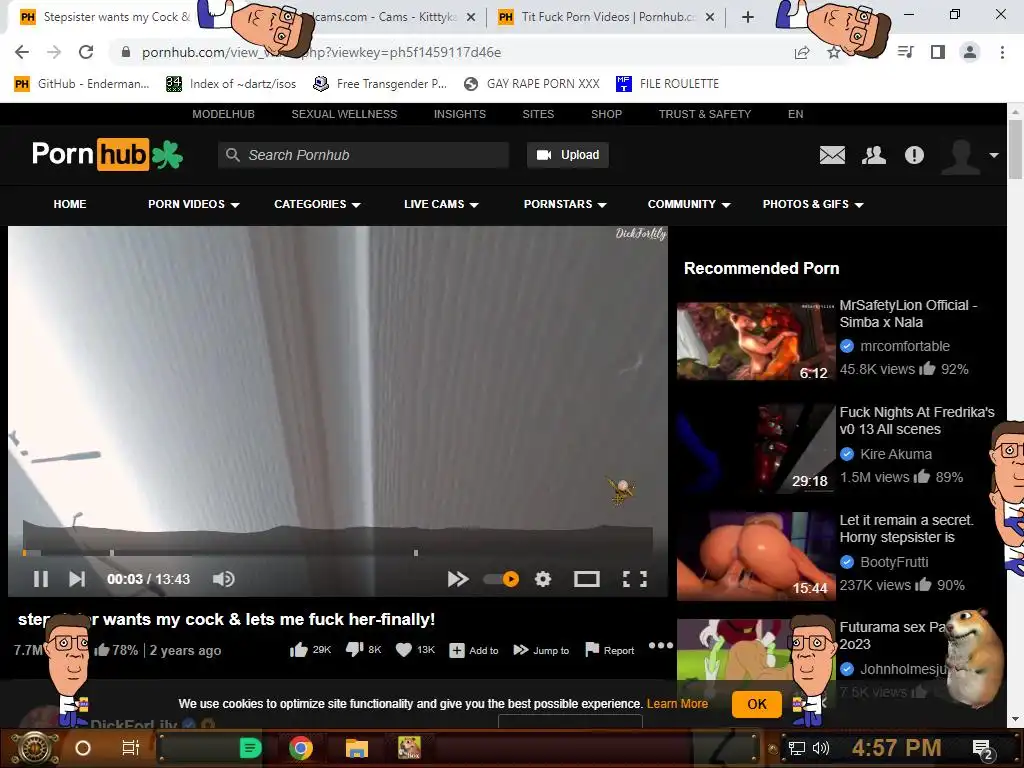Open Task View on the taskbar
Image resolution: width=1024 pixels, height=768 pixels.
click(131, 748)
